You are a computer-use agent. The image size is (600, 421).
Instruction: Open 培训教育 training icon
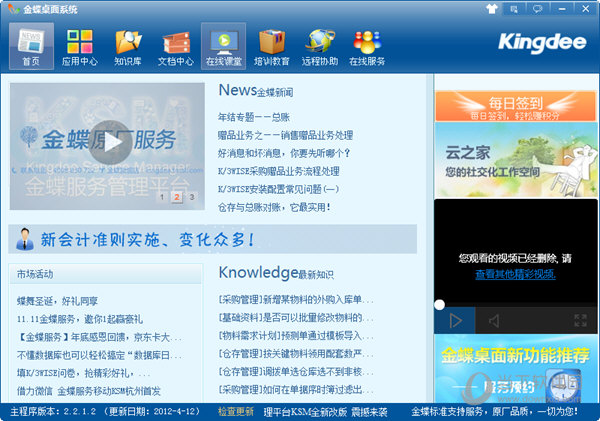coord(271,46)
